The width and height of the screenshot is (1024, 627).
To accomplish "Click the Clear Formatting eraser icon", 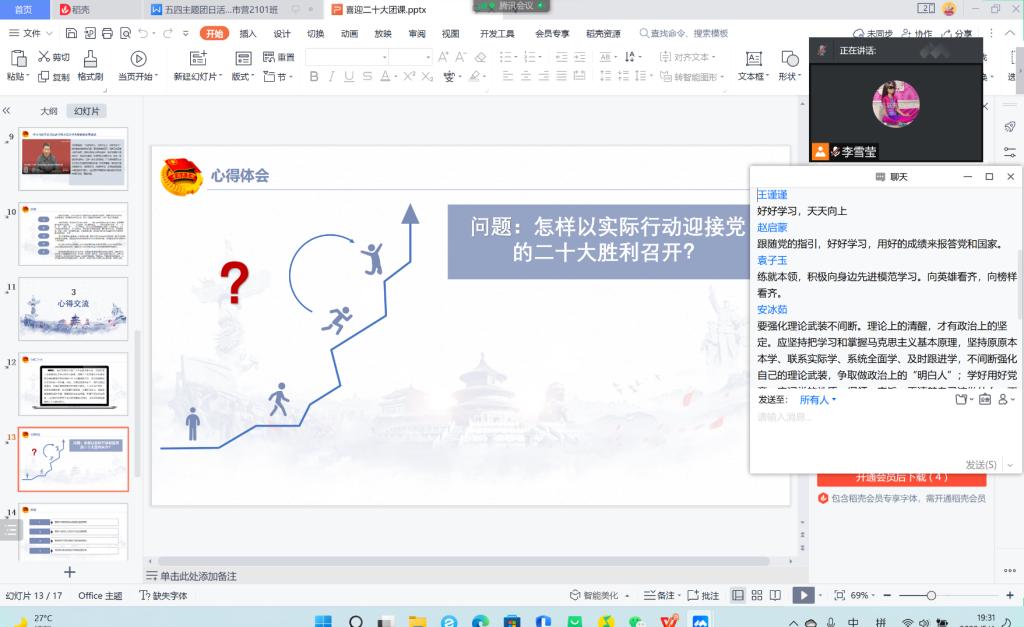I will (x=481, y=57).
